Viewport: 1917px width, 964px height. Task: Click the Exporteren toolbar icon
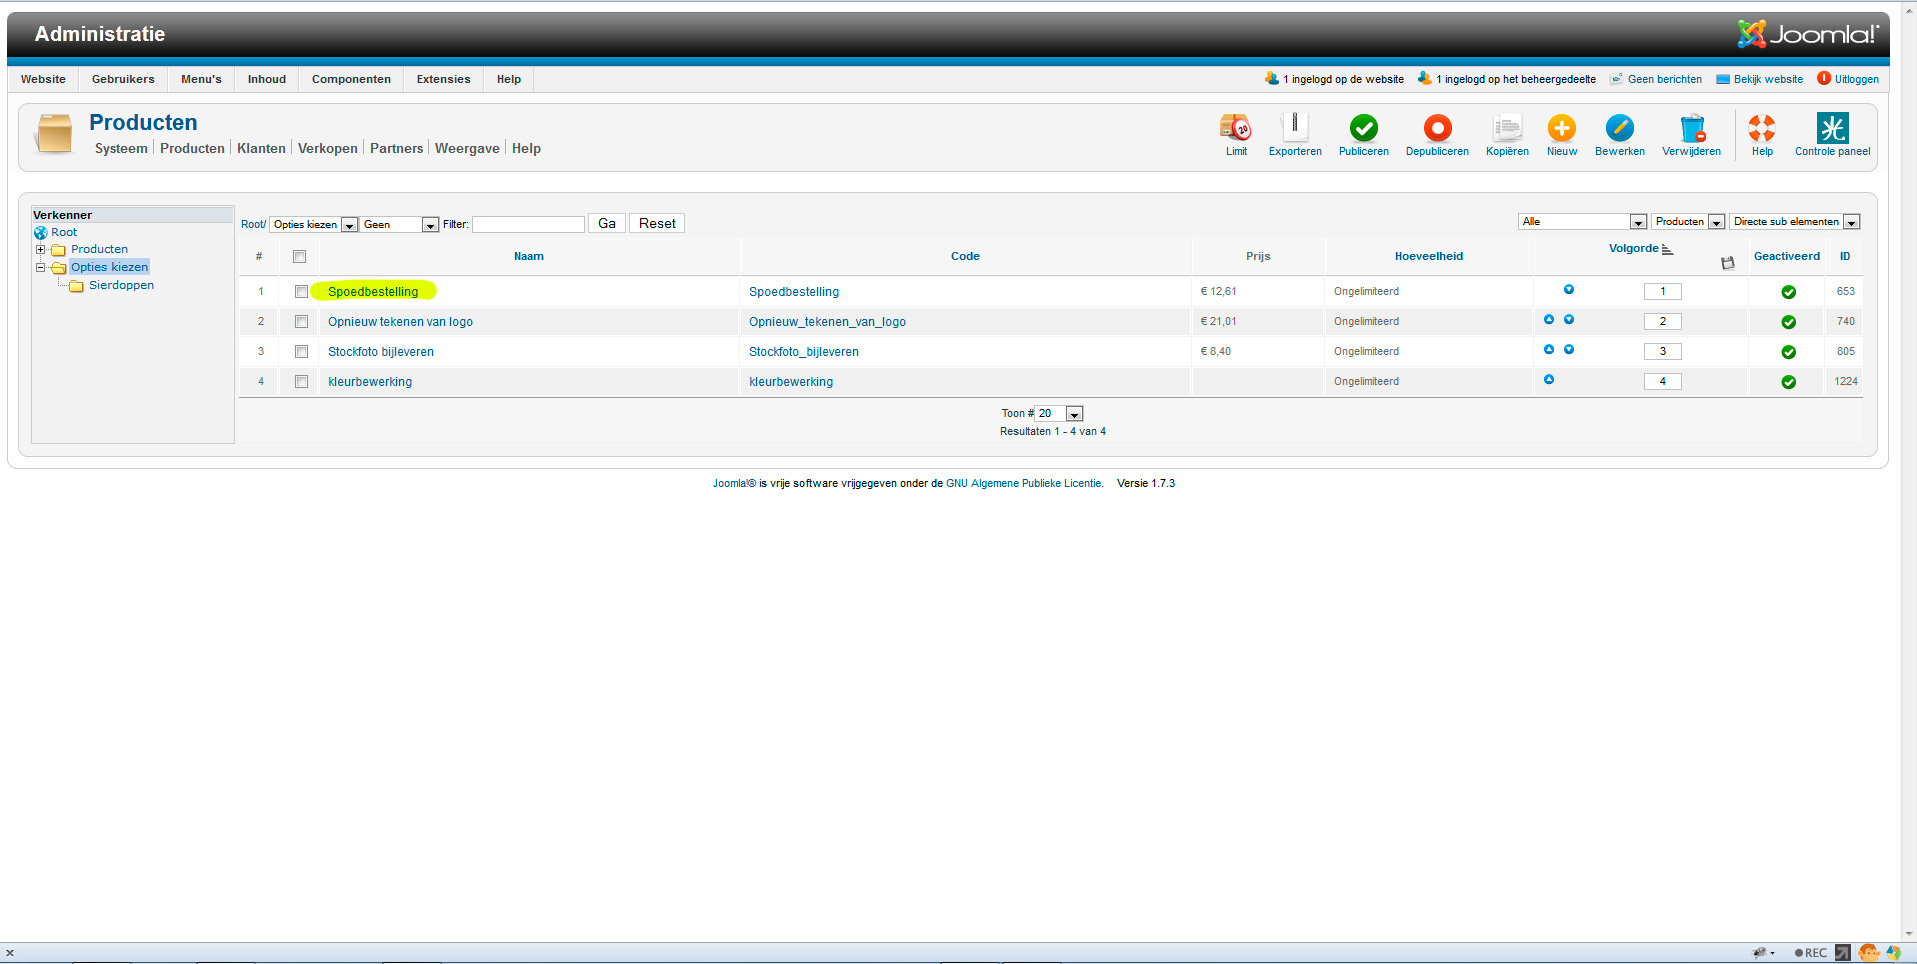tap(1295, 128)
